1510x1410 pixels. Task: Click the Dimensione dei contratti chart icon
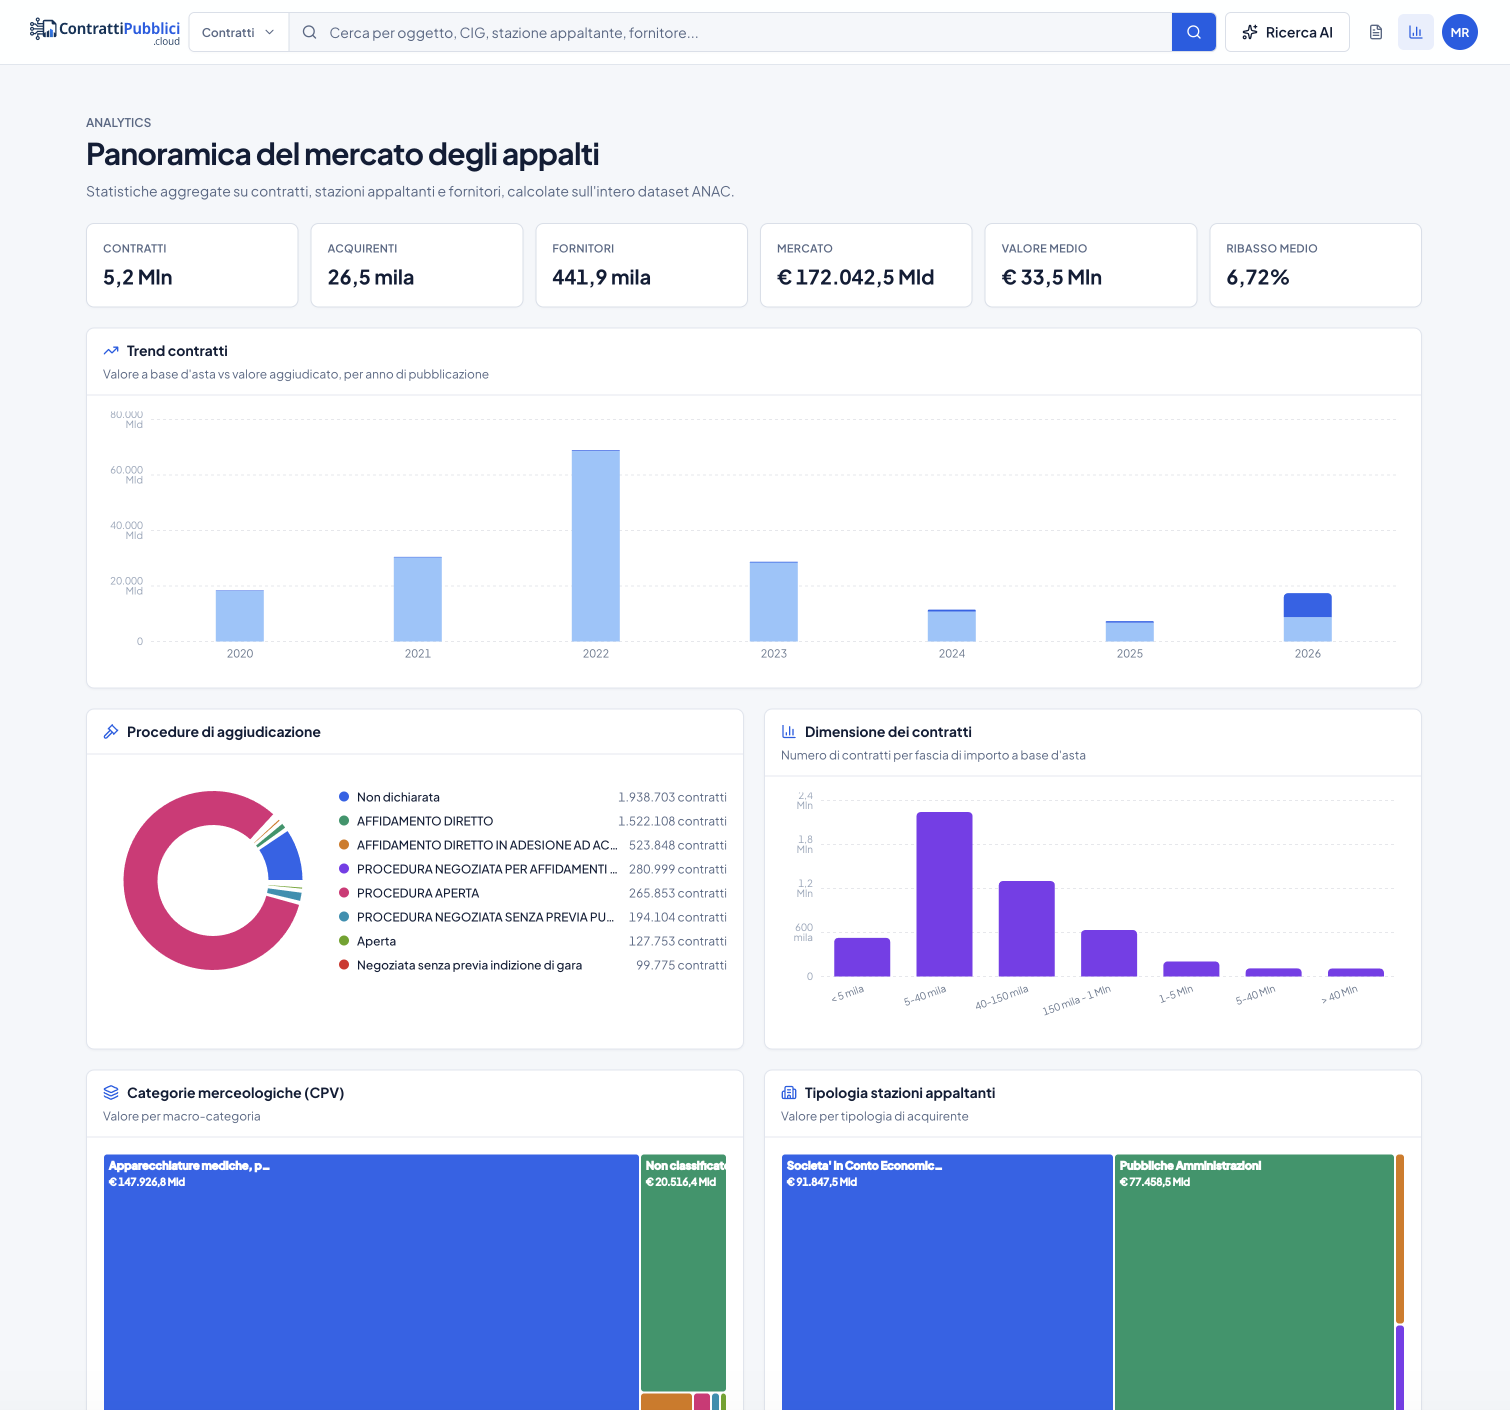click(789, 732)
